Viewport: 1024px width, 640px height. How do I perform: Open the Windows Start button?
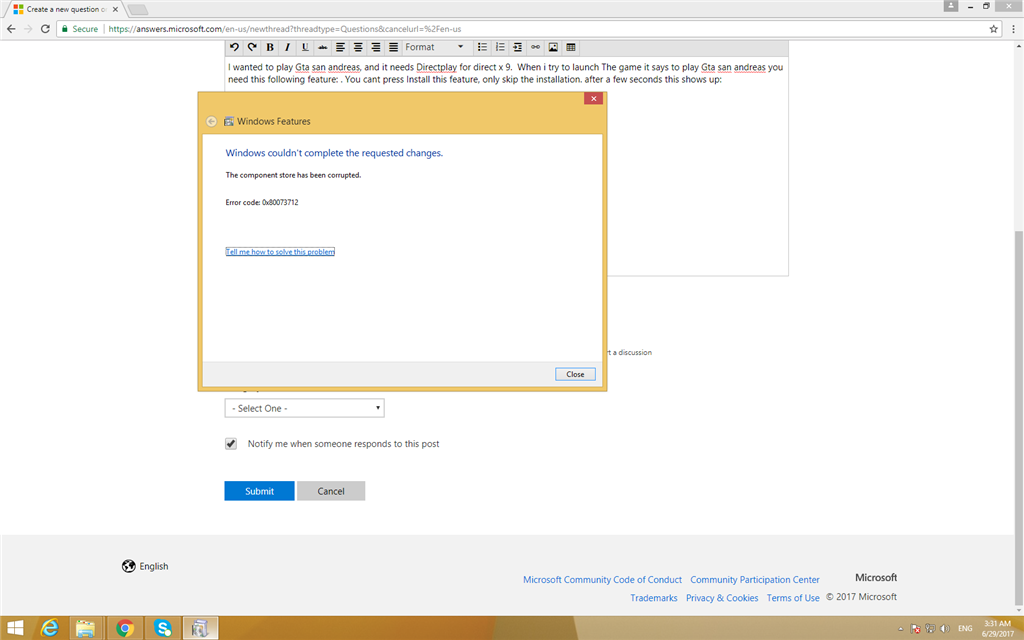(15, 628)
